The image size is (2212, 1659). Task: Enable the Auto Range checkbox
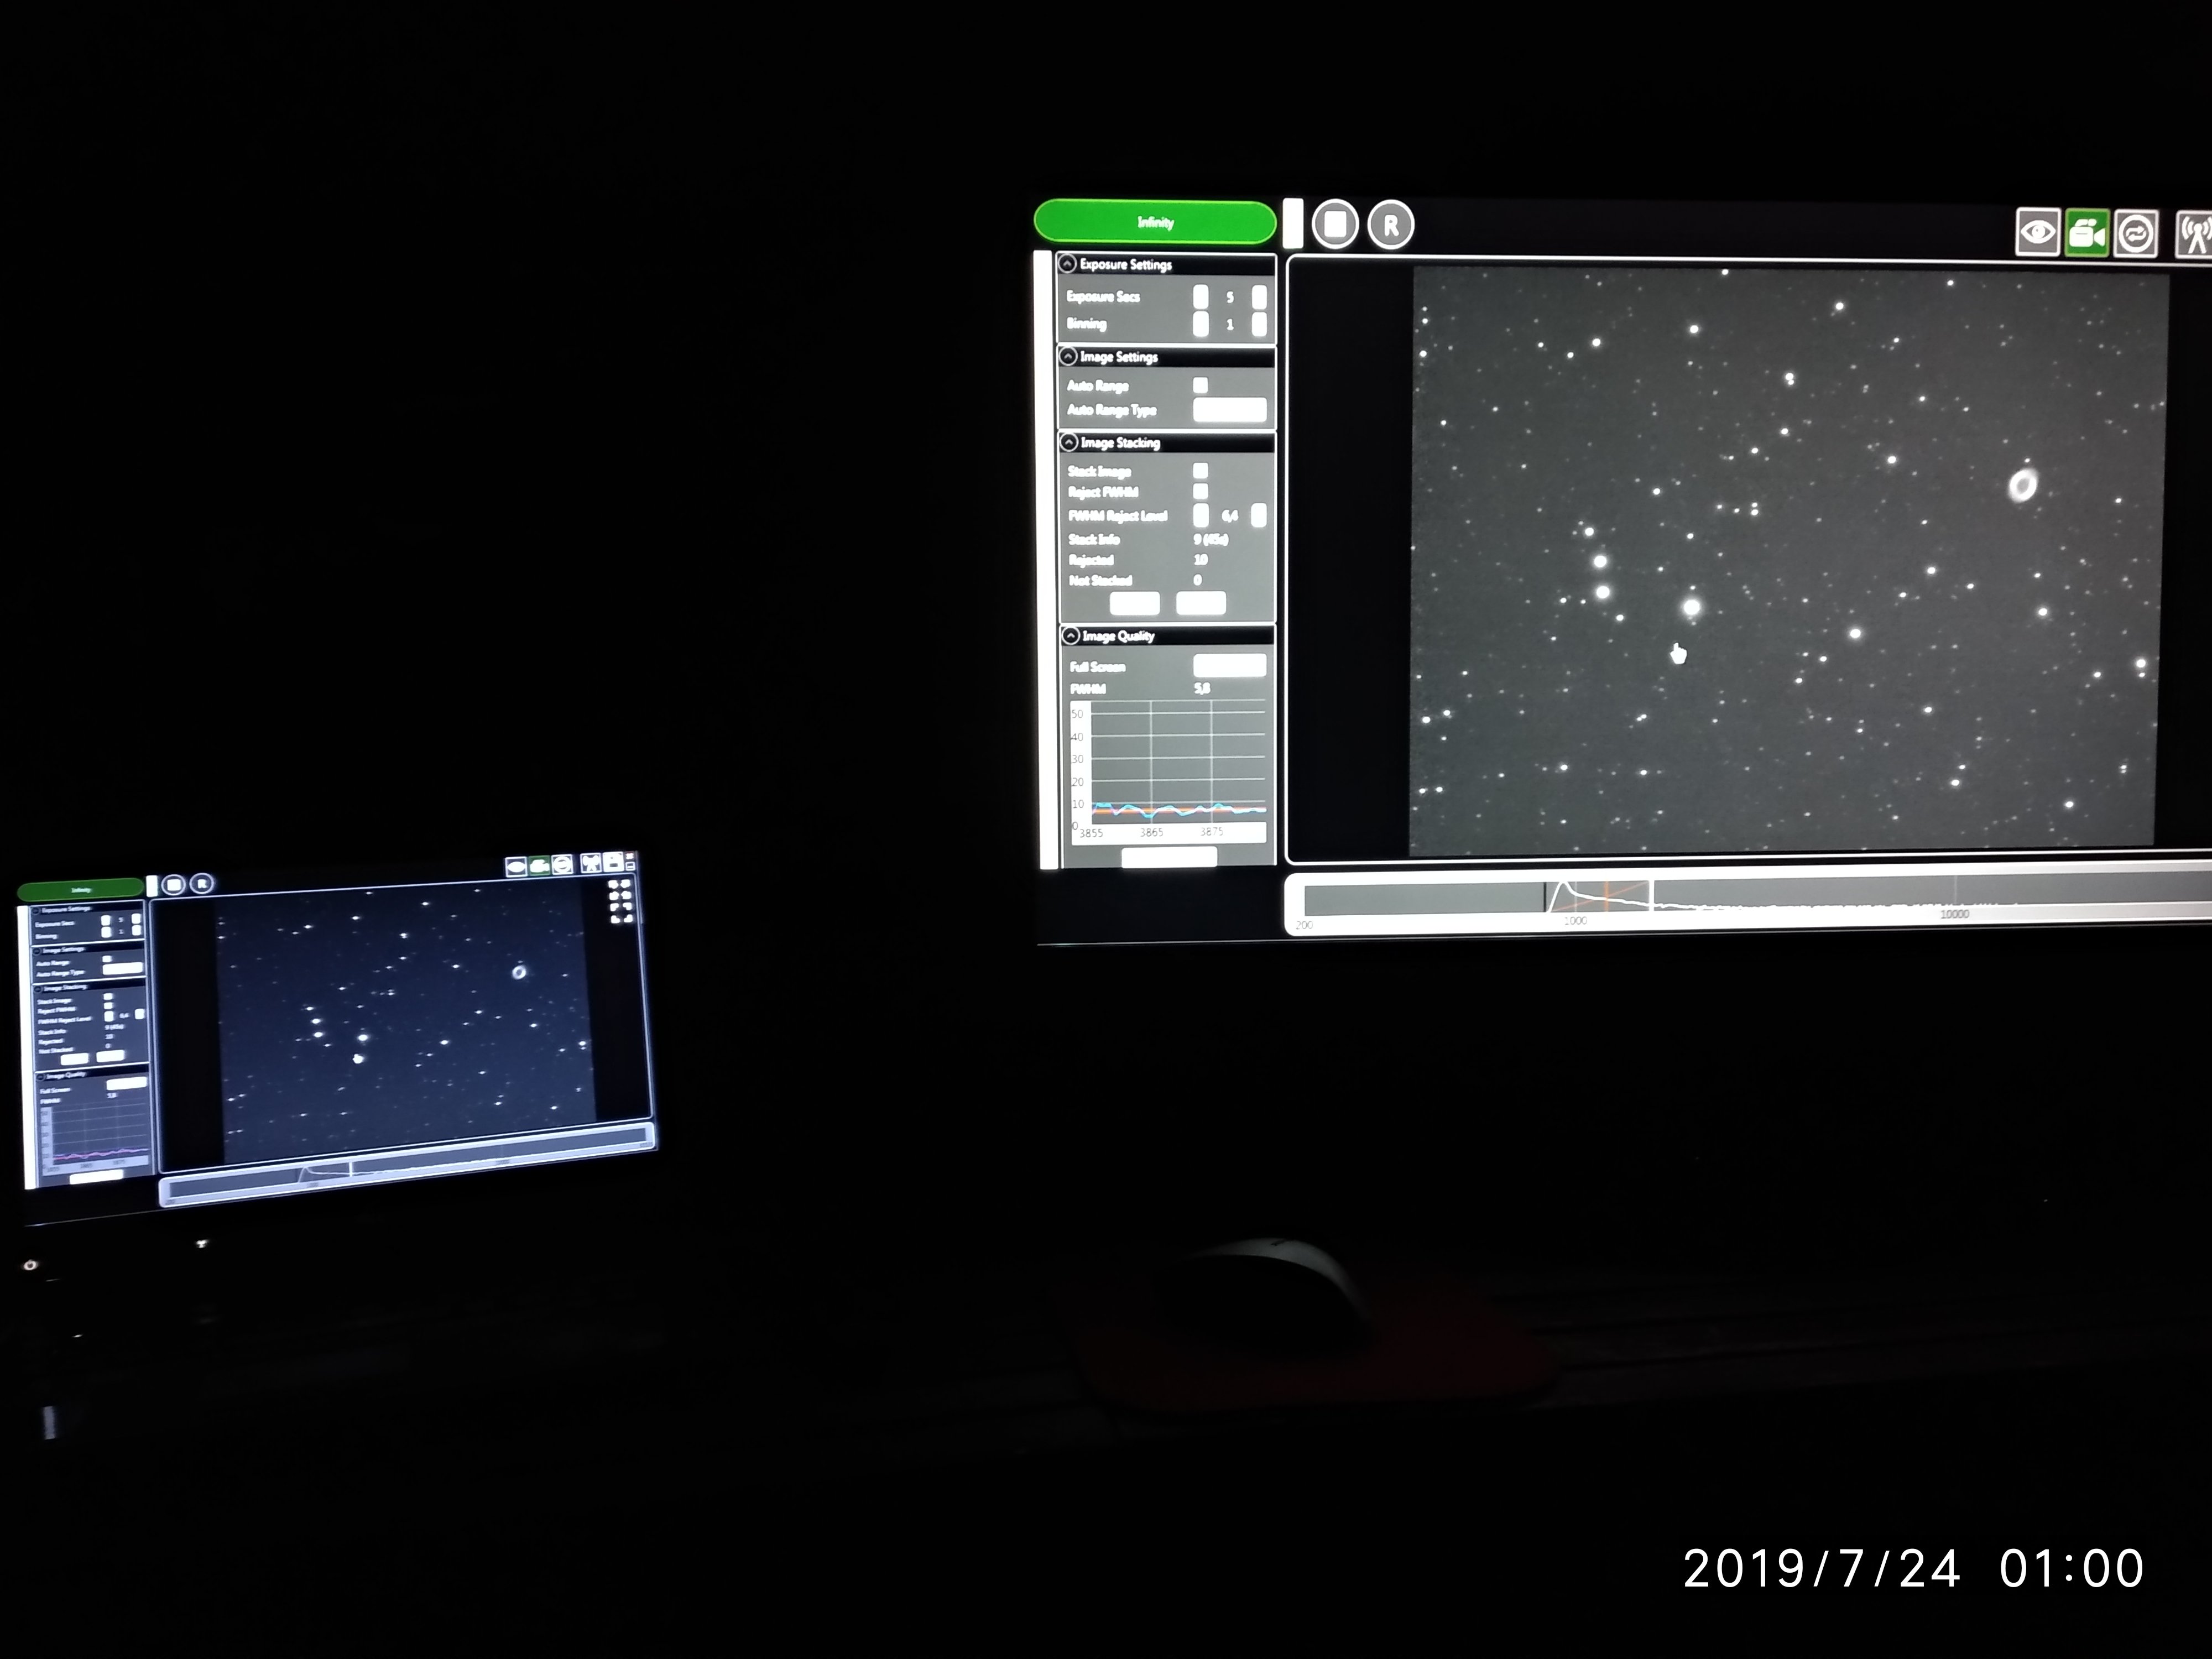click(x=1200, y=385)
